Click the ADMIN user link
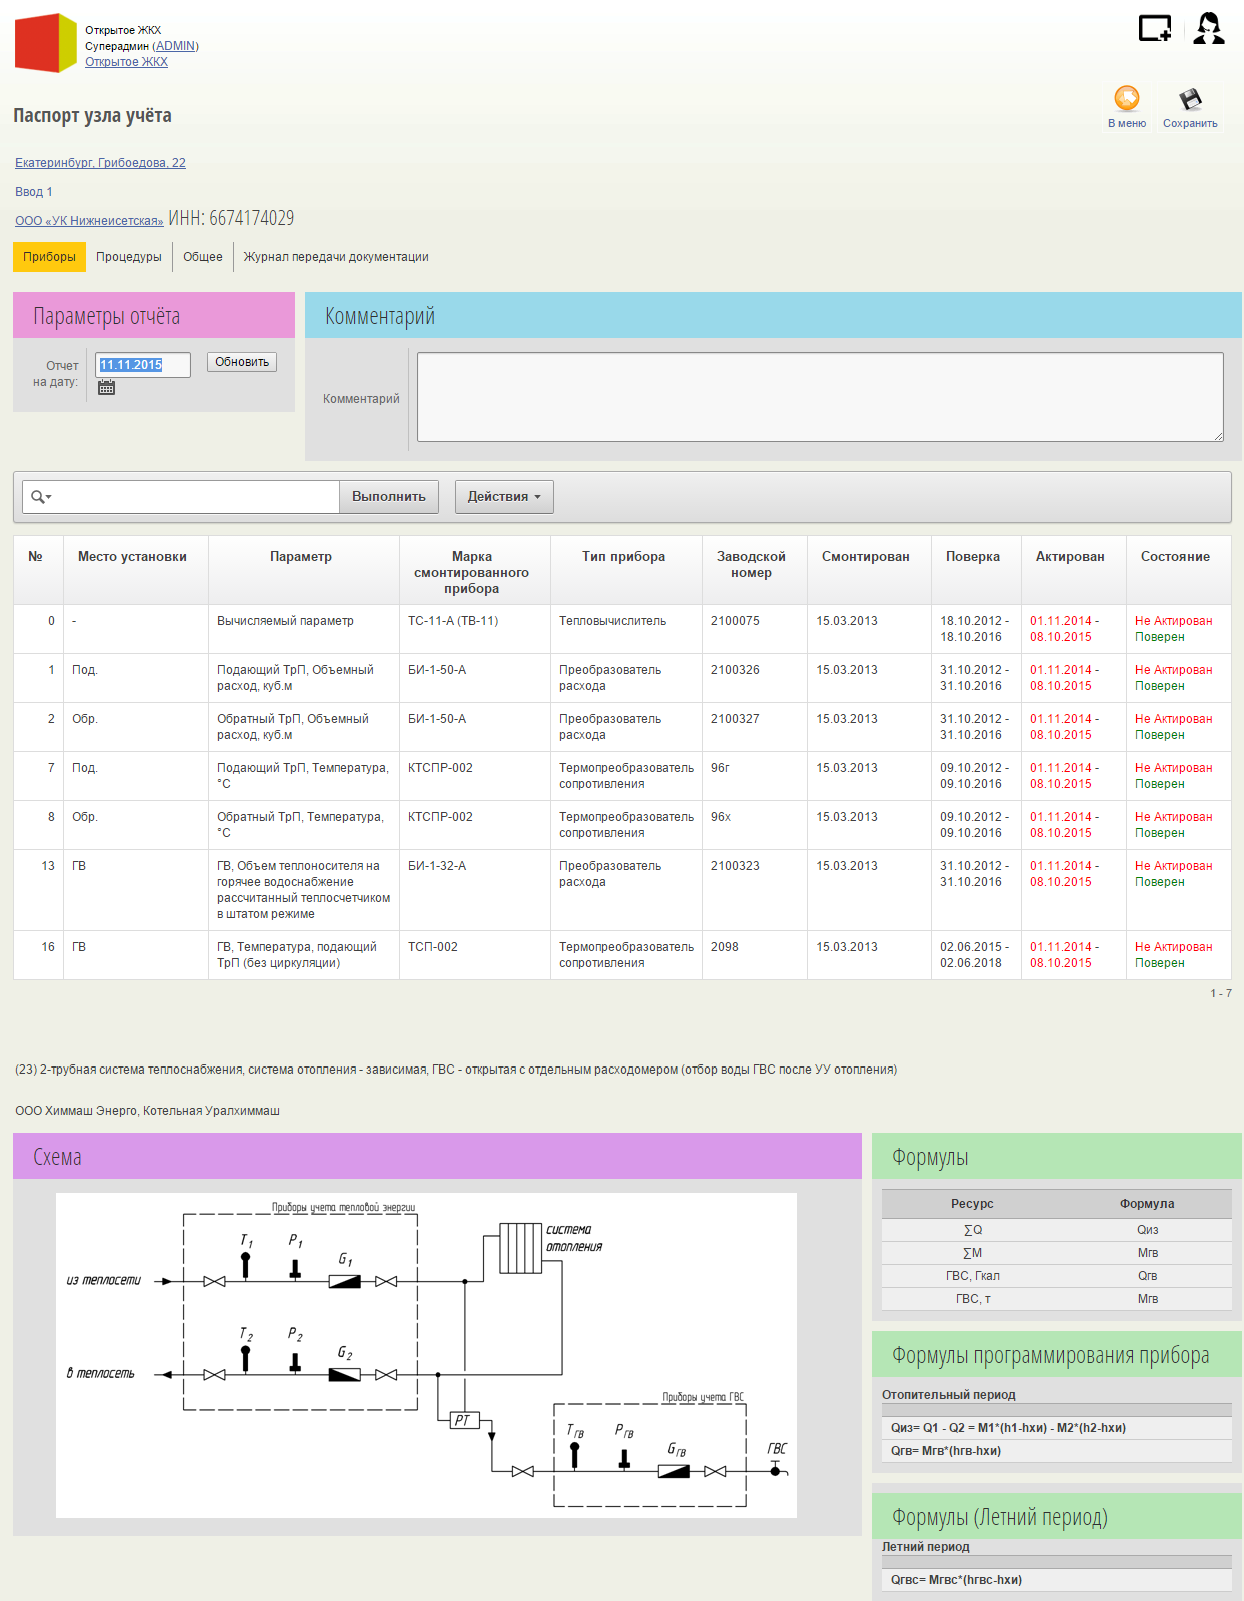This screenshot has width=1244, height=1601. click(x=175, y=46)
